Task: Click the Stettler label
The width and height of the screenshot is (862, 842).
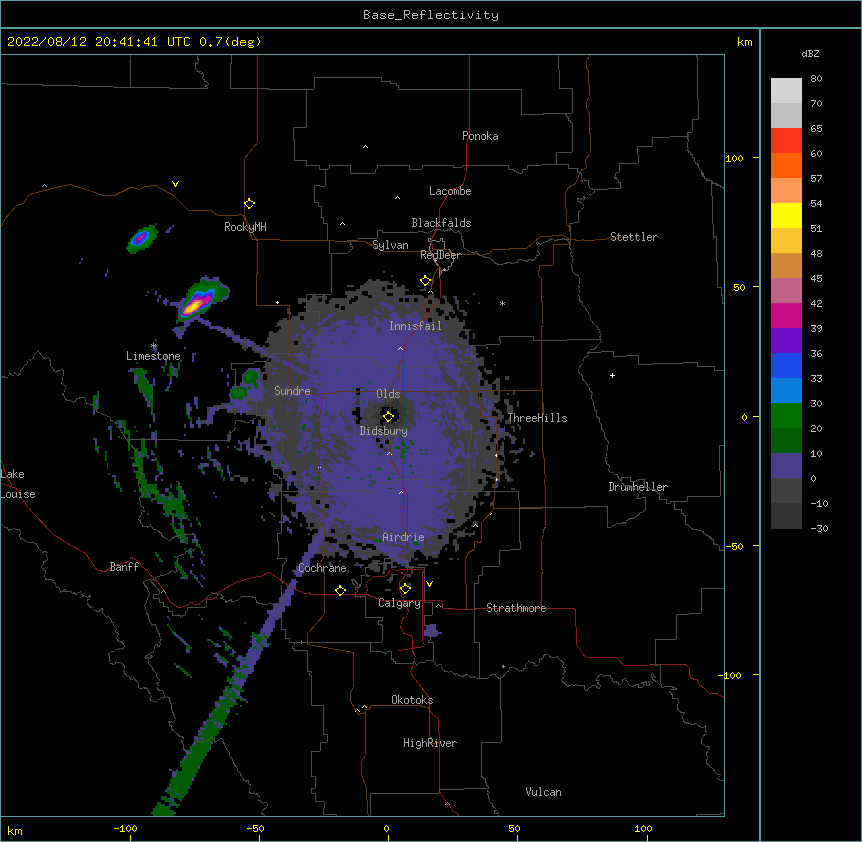Action: (x=634, y=237)
